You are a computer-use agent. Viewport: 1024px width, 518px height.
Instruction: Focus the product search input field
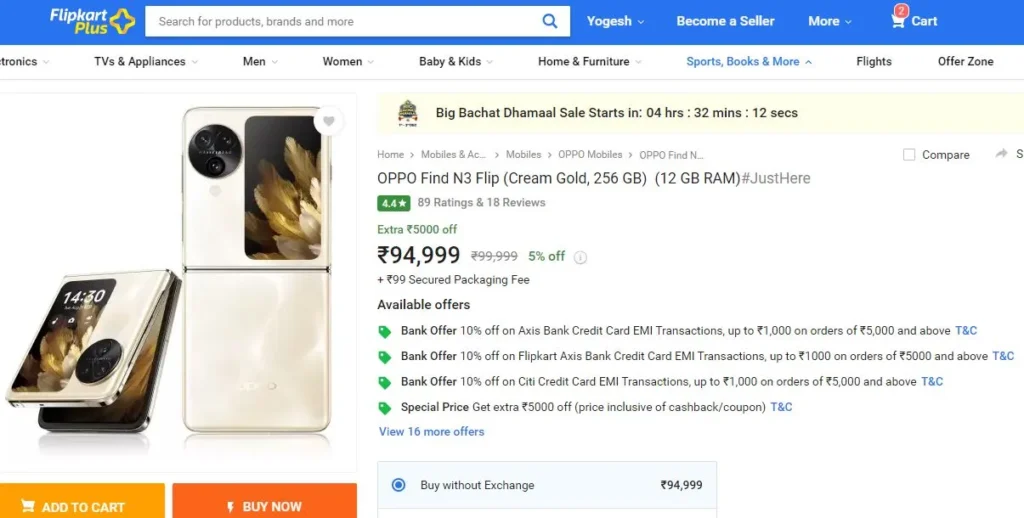346,22
